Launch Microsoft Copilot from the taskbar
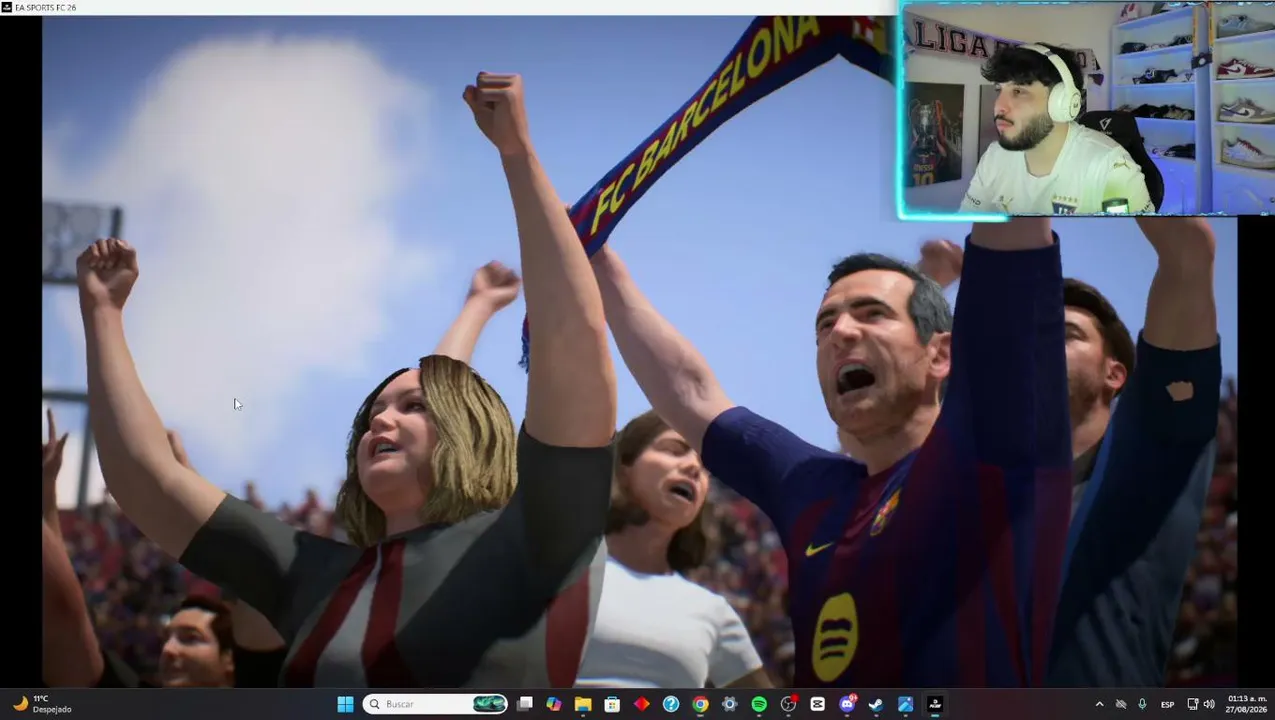The width and height of the screenshot is (1275, 720). 554,704
